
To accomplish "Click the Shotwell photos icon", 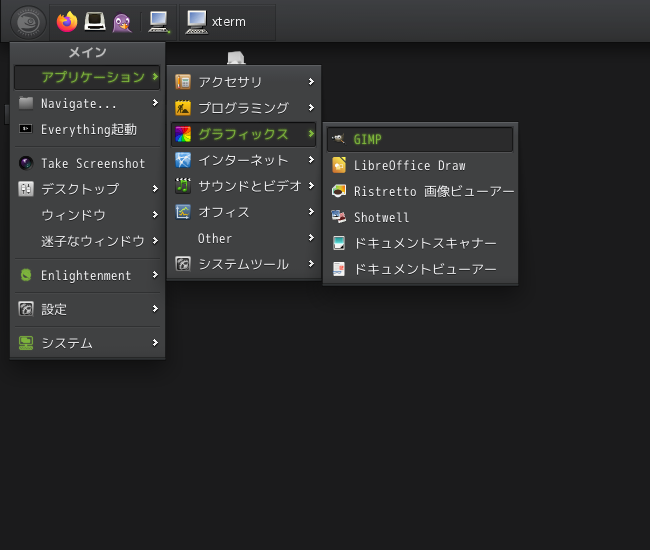I will pos(339,217).
